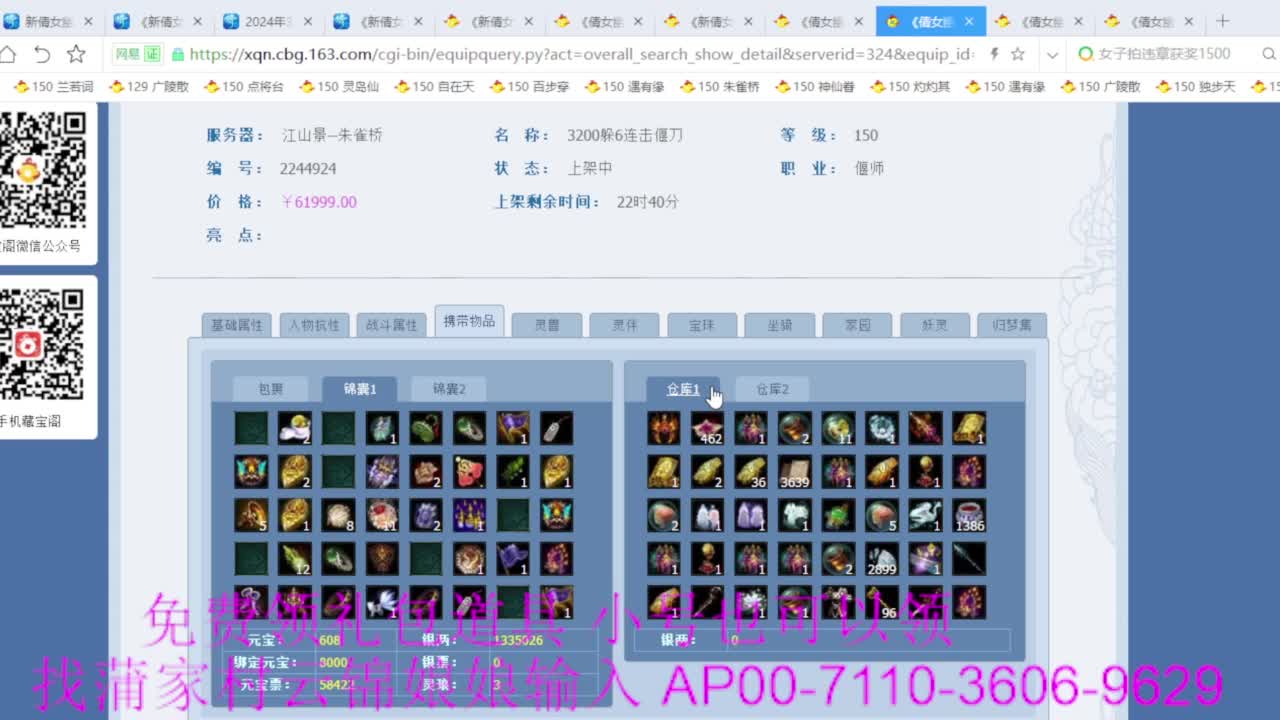
Task: Open the 人物抗性 tab
Action: [314, 325]
